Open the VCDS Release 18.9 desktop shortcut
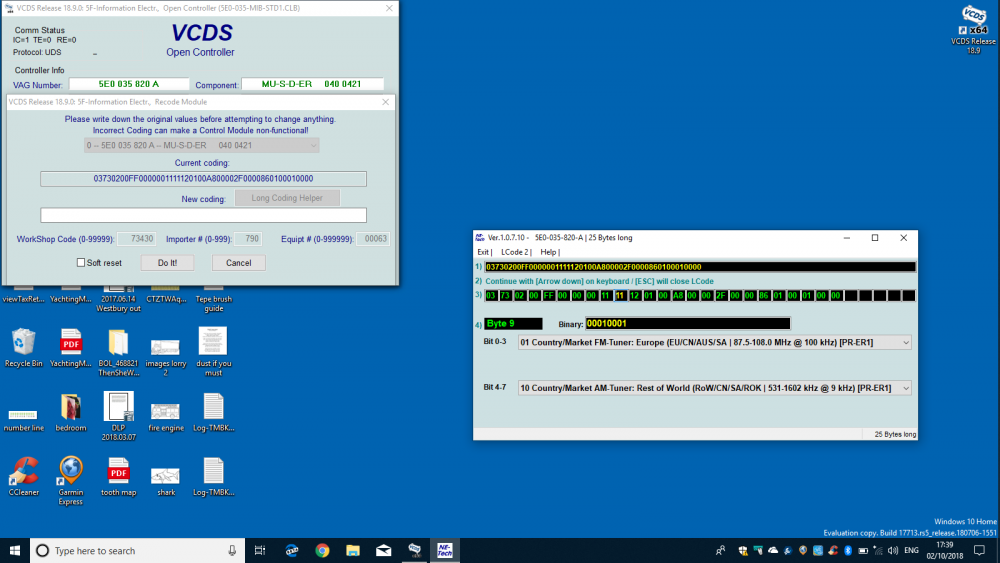Image resolution: width=1000 pixels, height=563 pixels. coord(973,29)
